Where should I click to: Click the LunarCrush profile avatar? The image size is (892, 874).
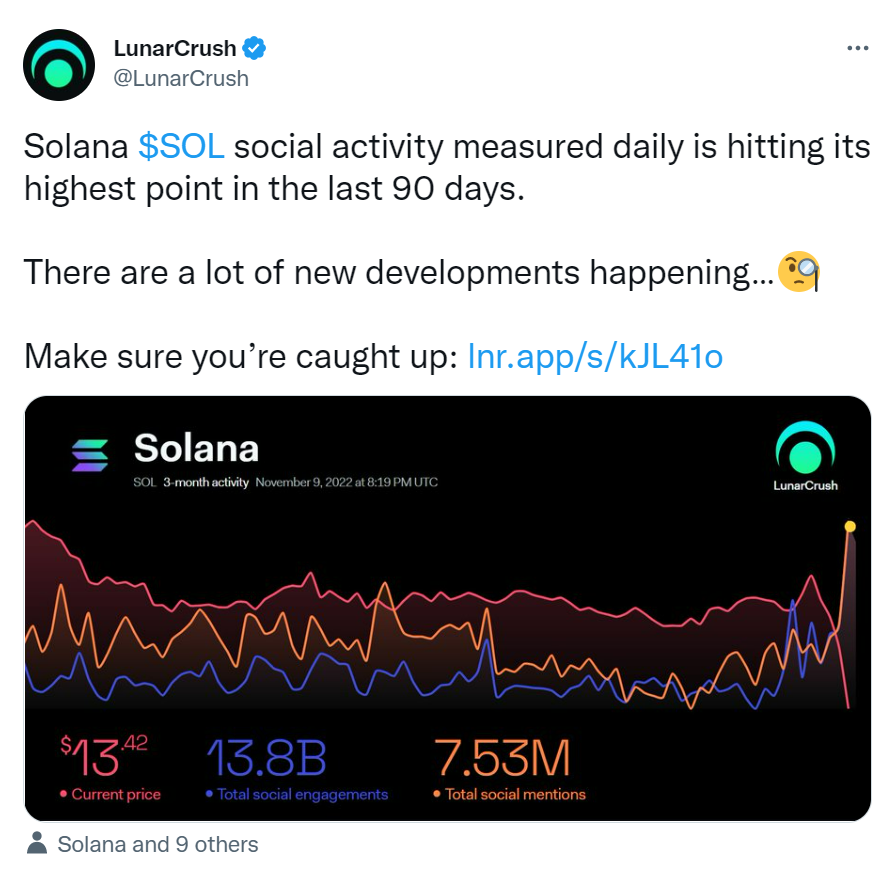(x=61, y=65)
